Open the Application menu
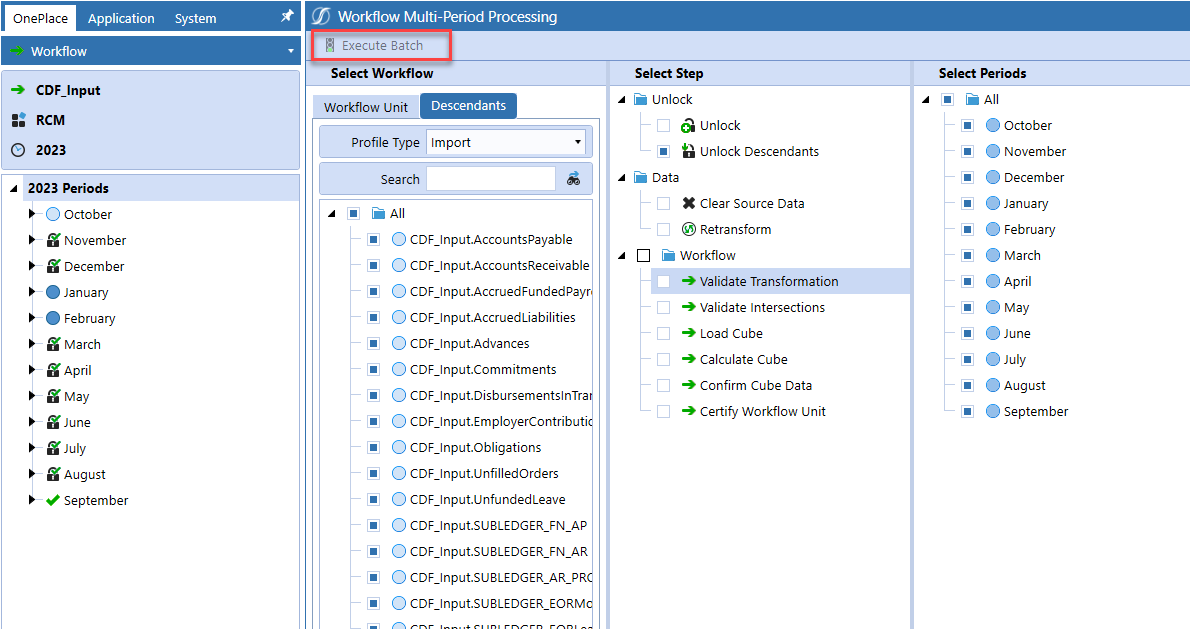 121,17
